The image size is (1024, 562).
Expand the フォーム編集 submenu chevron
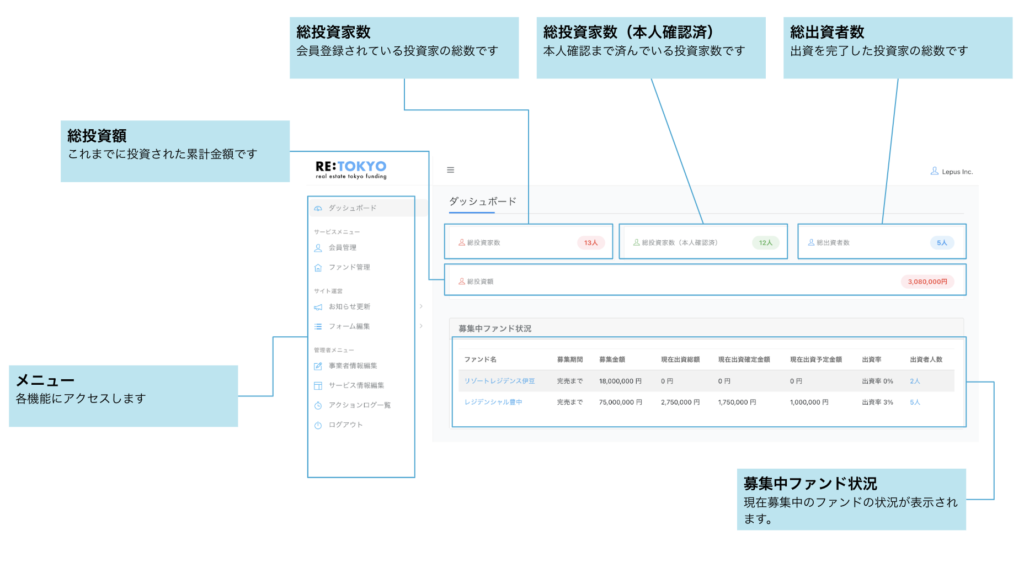click(421, 326)
